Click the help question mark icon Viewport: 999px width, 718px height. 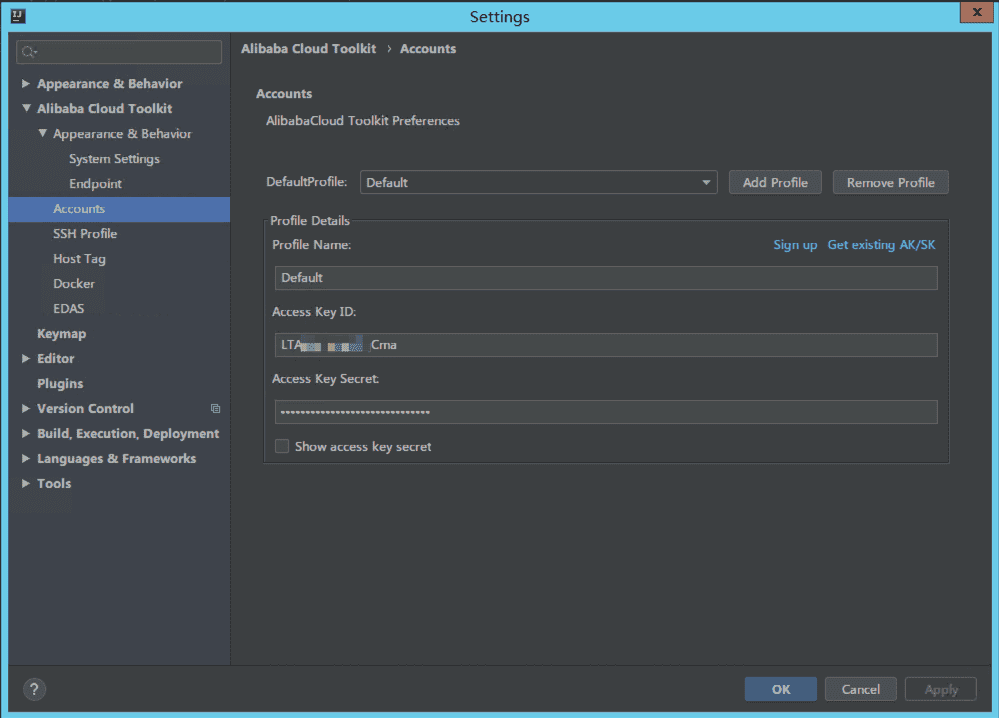pyautogui.click(x=34, y=689)
